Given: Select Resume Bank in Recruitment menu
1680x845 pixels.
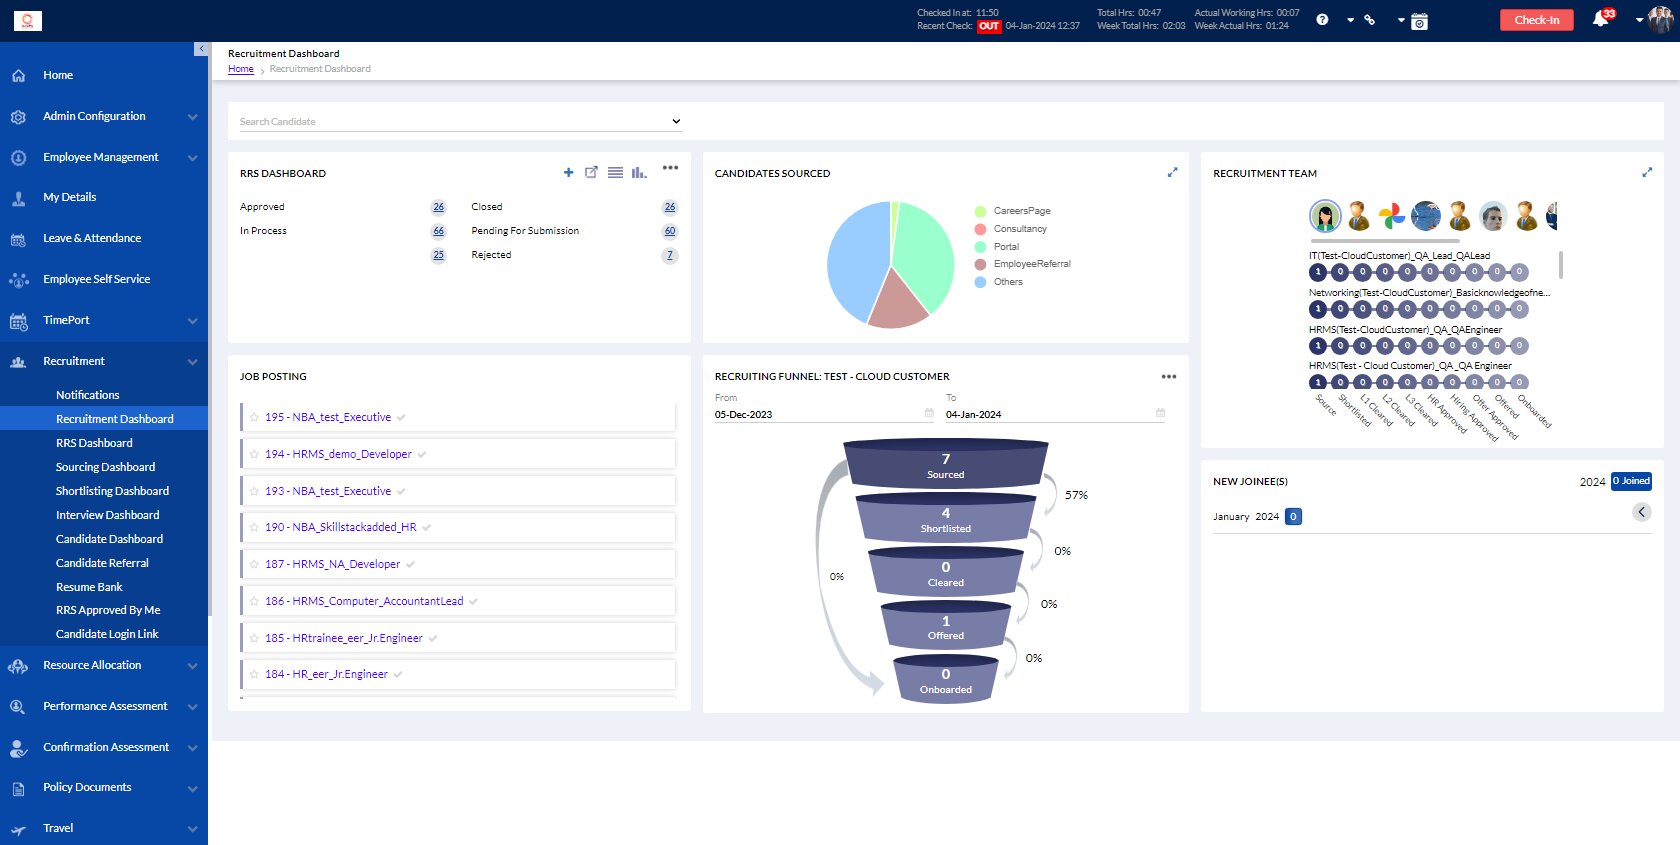Looking at the screenshot, I should coord(89,587).
